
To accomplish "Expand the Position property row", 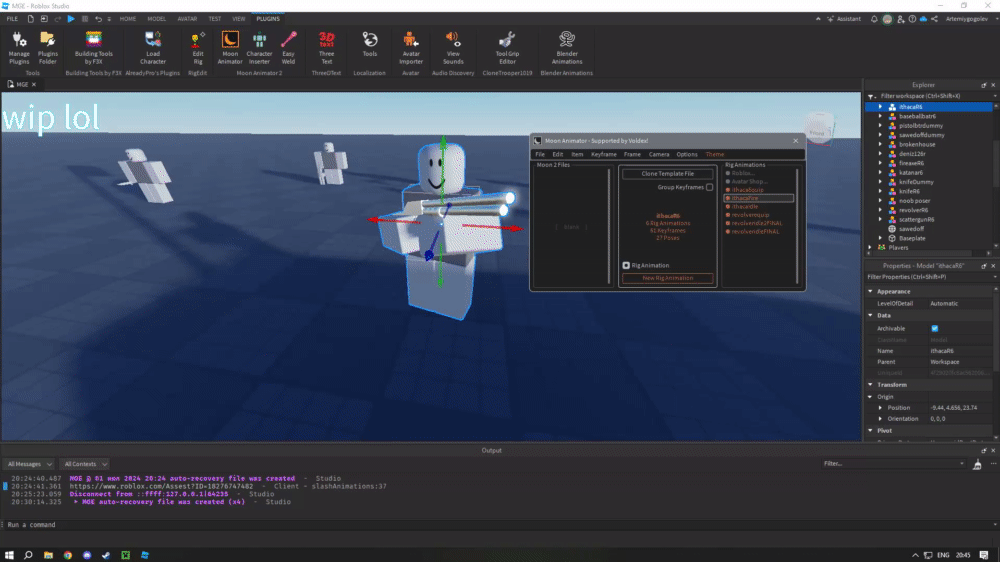I will tap(880, 408).
